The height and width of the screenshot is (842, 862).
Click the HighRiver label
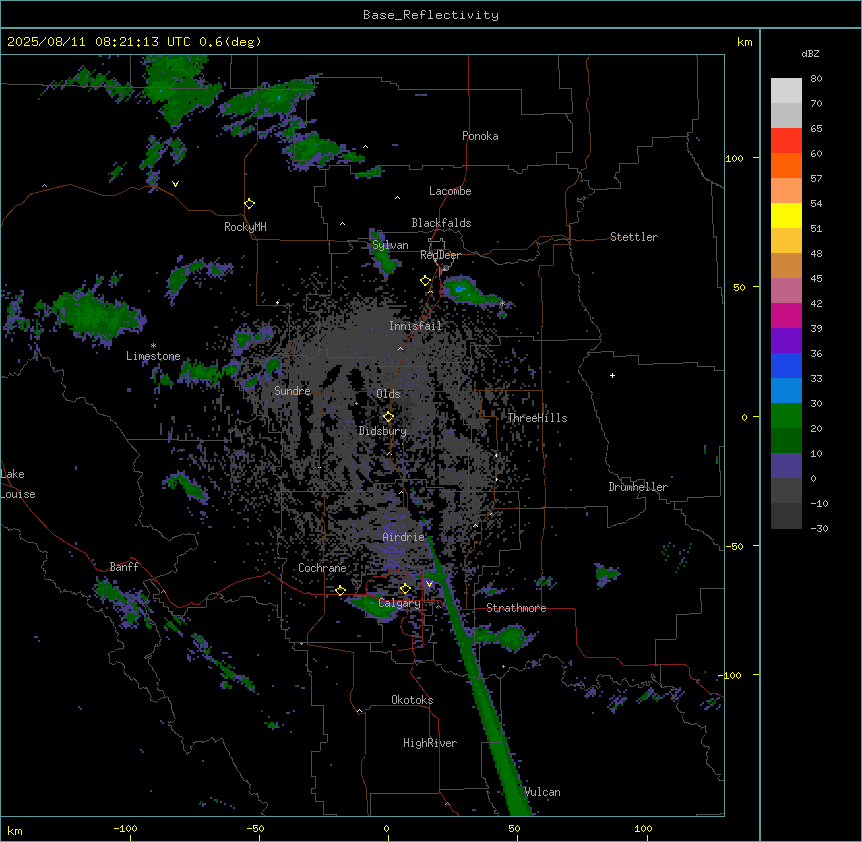click(x=430, y=743)
